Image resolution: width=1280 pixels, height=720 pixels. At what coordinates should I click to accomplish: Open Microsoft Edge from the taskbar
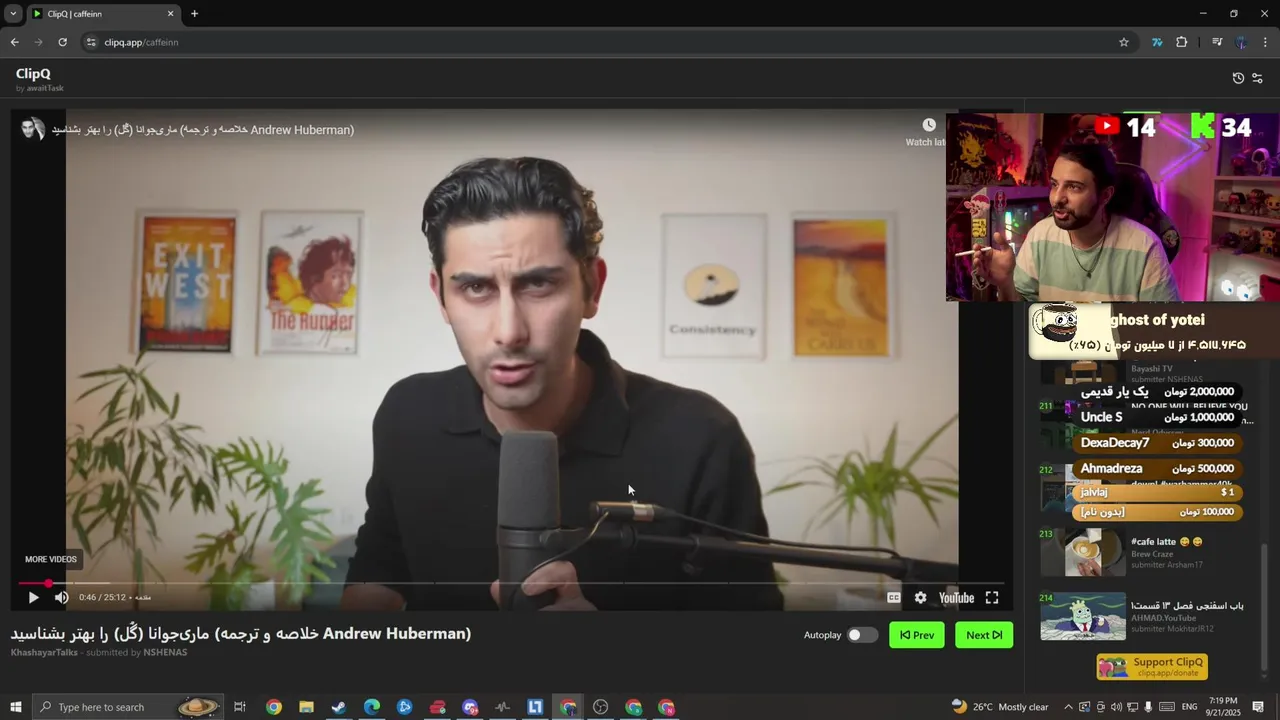(372, 707)
